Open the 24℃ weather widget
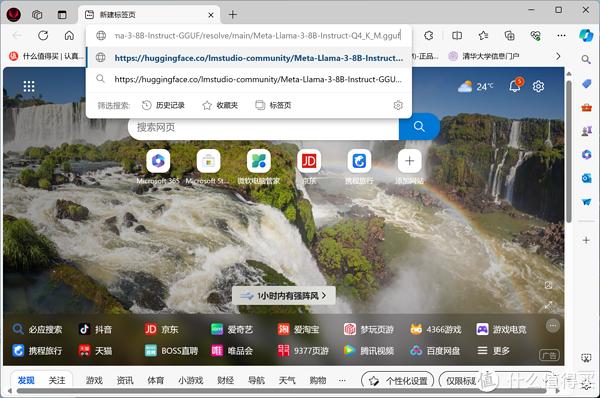The width and height of the screenshot is (600, 398). point(476,86)
